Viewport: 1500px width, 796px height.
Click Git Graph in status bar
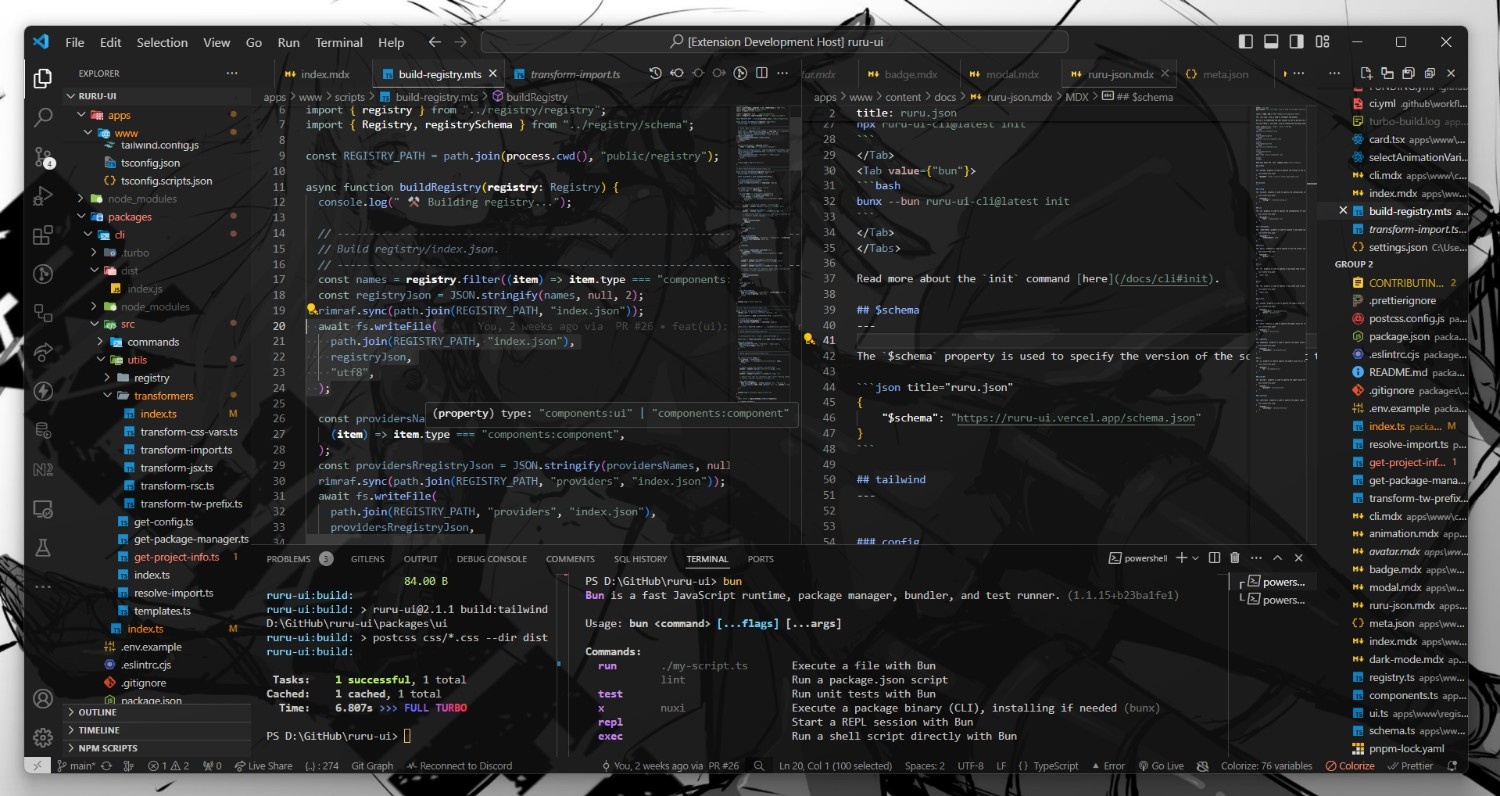click(x=372, y=766)
